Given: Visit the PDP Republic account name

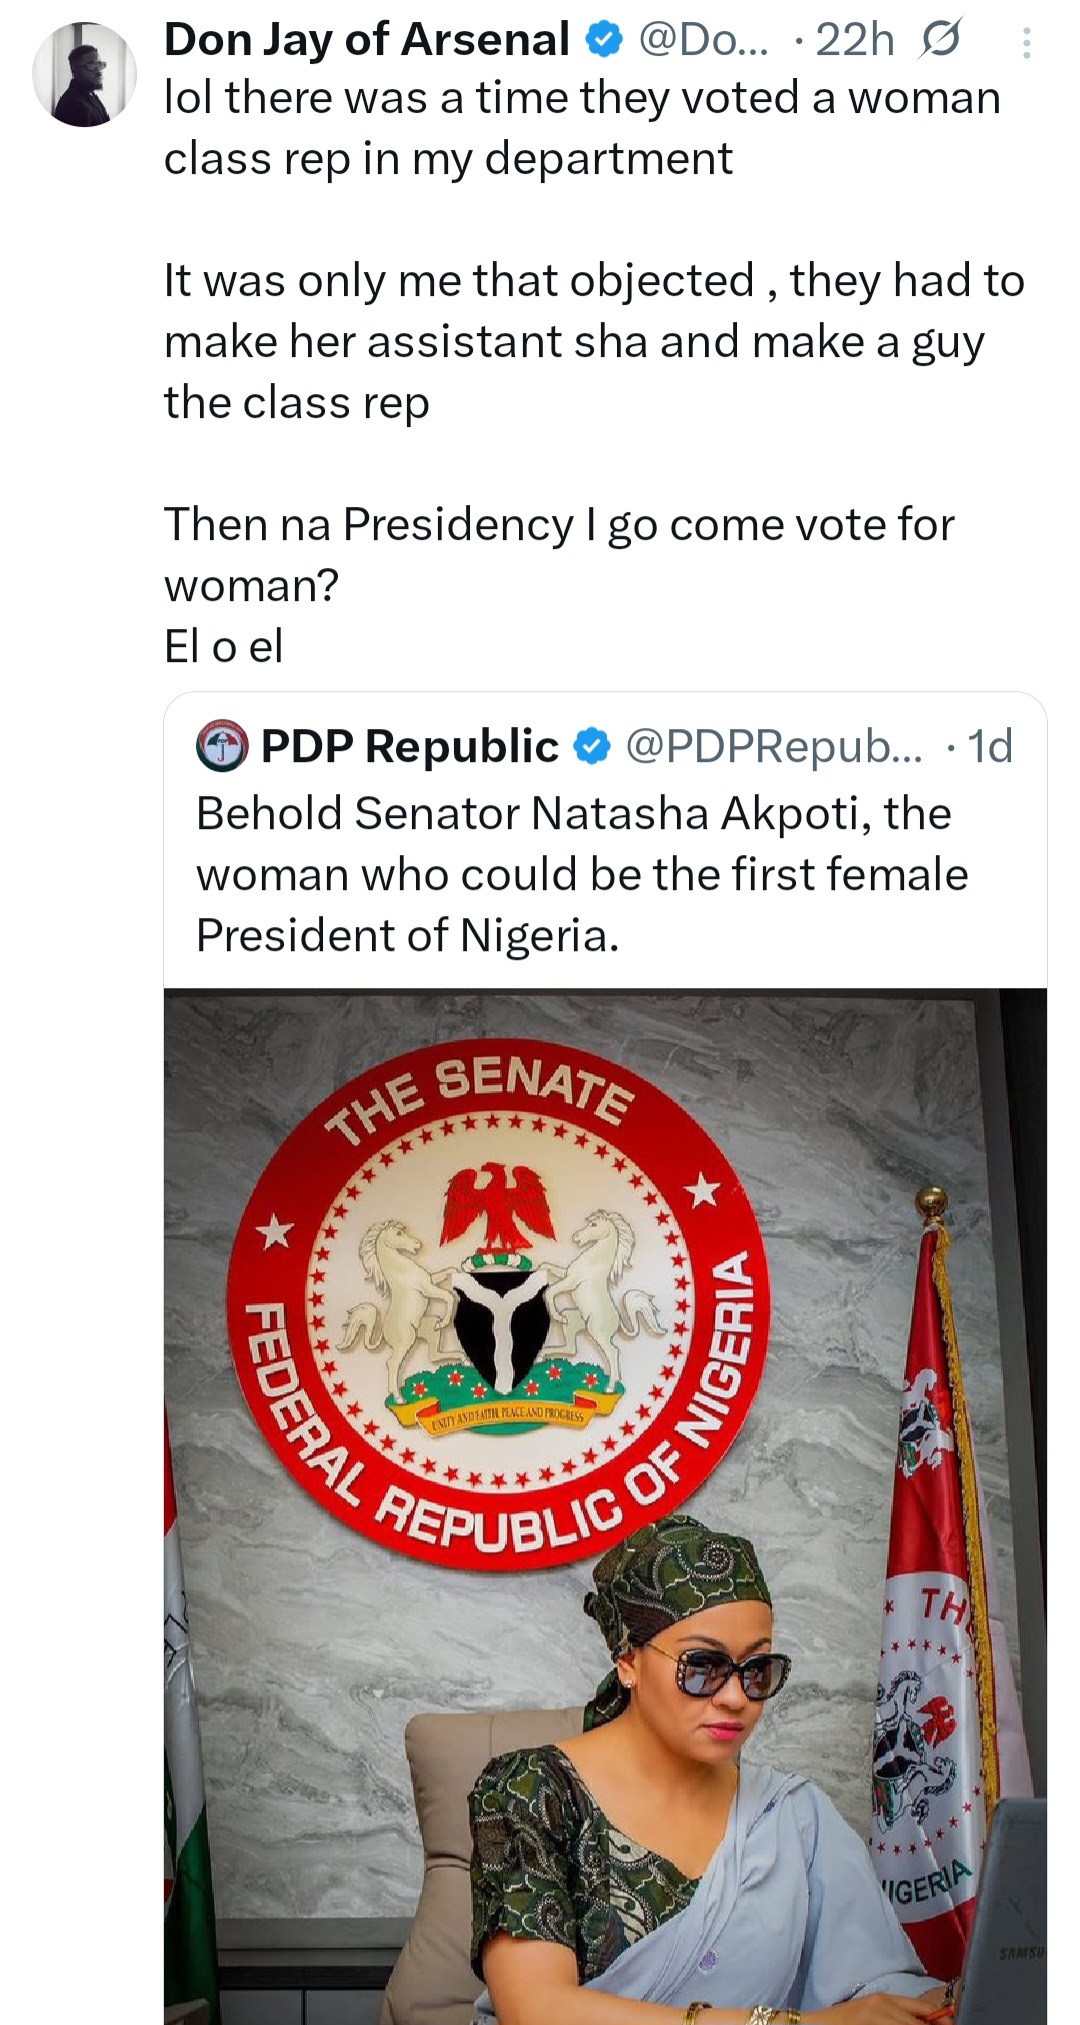Looking at the screenshot, I should [410, 747].
